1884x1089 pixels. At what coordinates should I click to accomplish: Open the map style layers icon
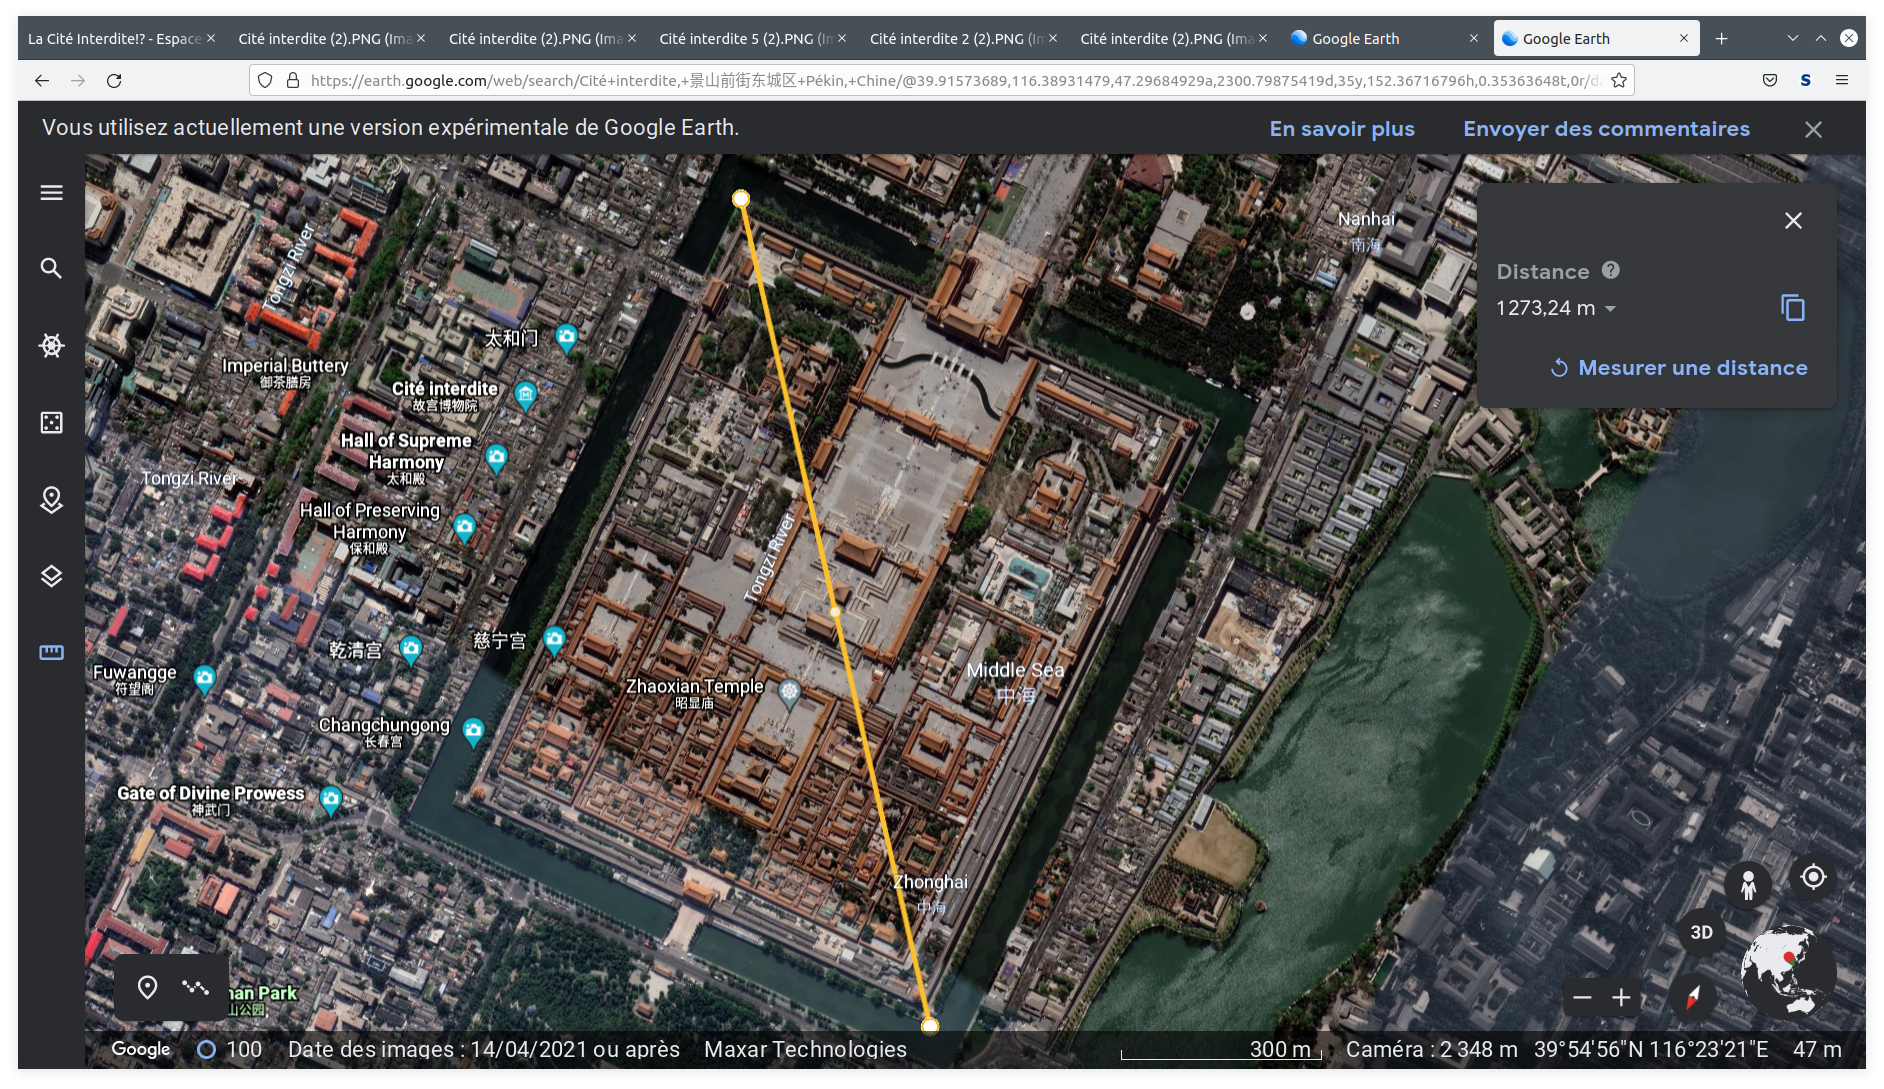tap(51, 576)
